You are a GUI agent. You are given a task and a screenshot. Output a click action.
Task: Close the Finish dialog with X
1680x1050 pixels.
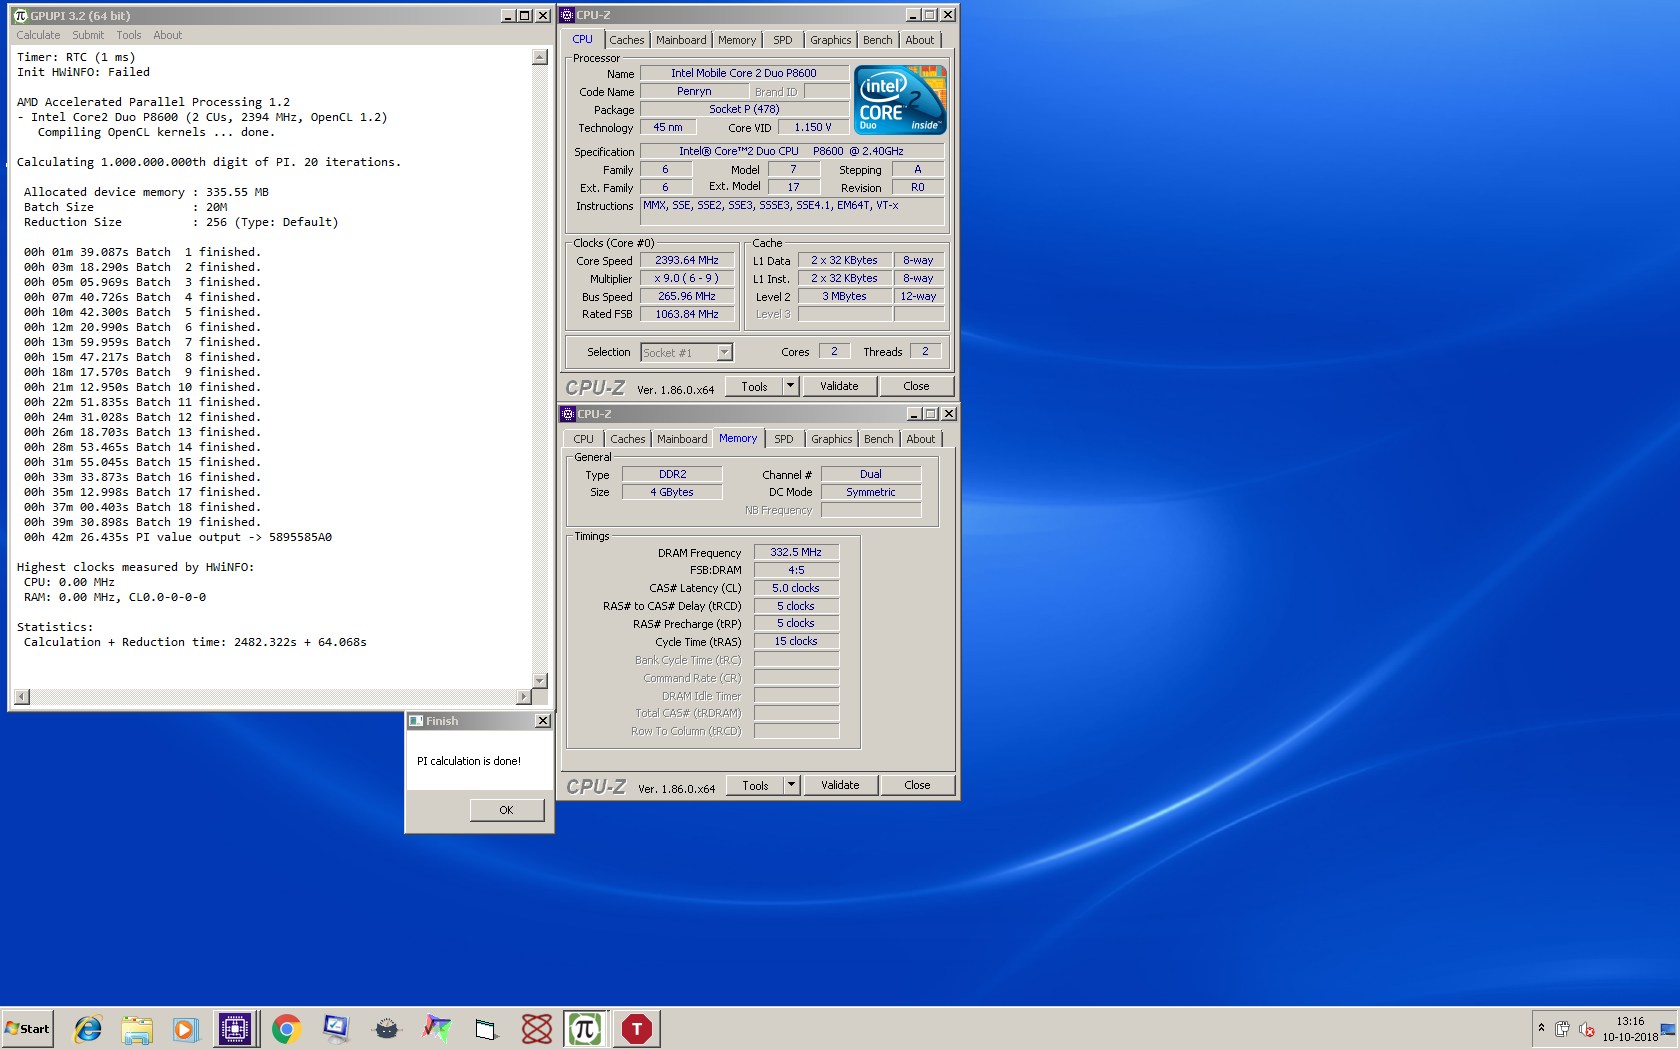point(542,721)
